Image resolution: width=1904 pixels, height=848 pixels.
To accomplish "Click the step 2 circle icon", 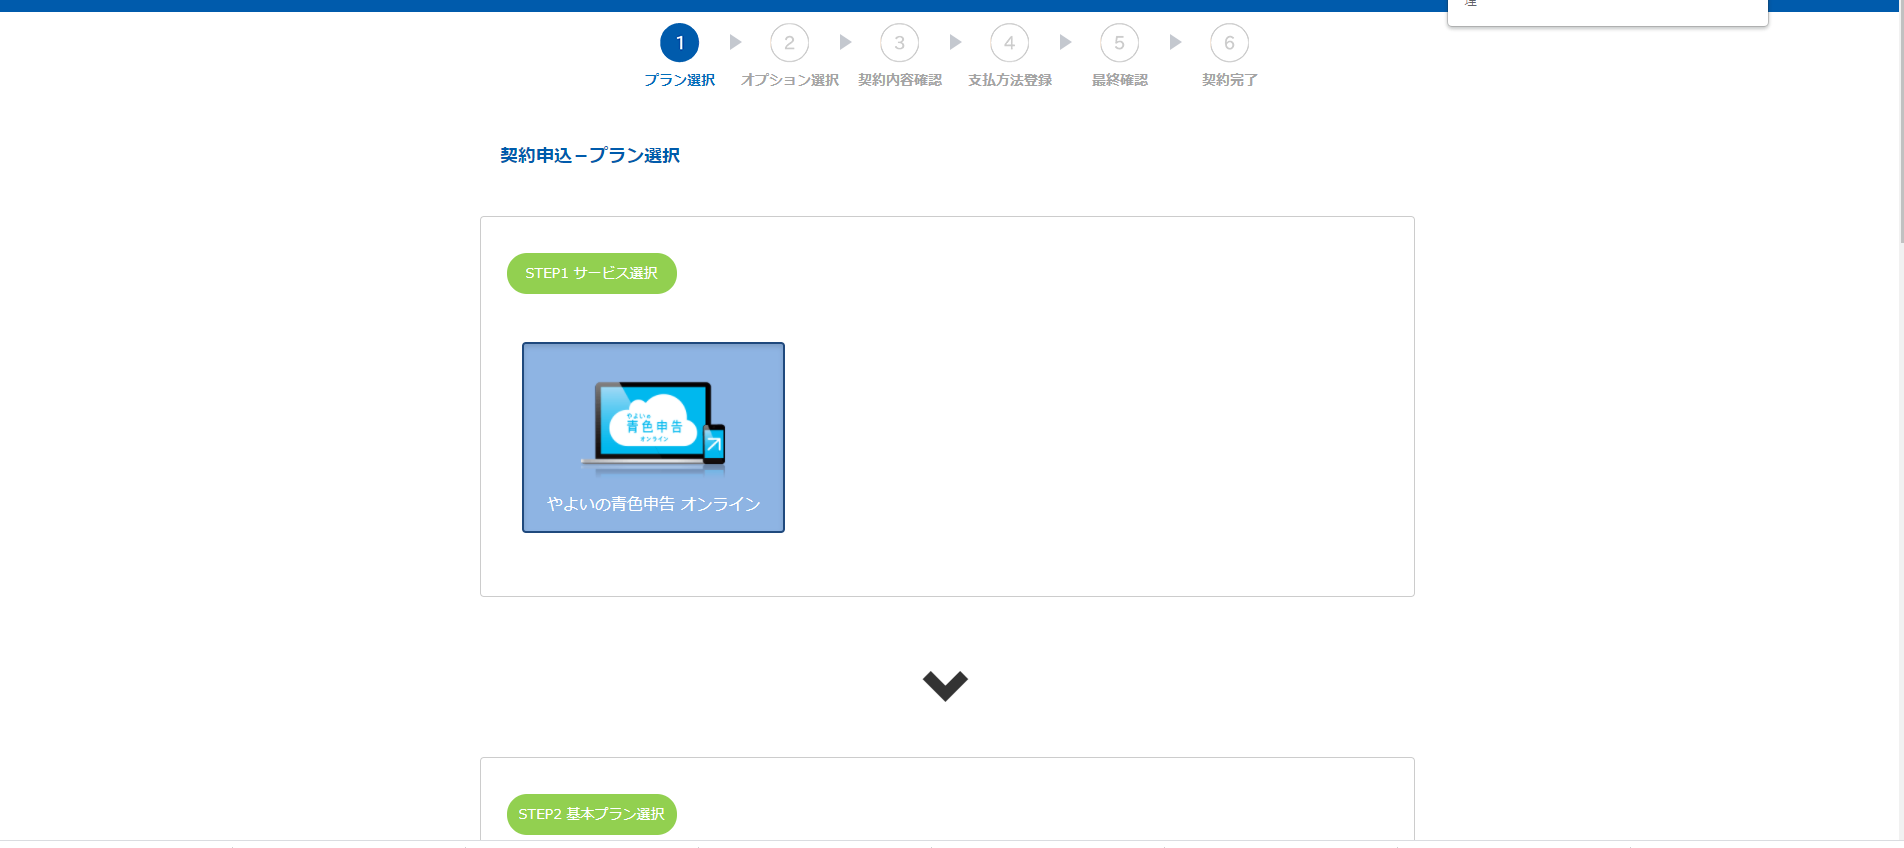I will 789,43.
